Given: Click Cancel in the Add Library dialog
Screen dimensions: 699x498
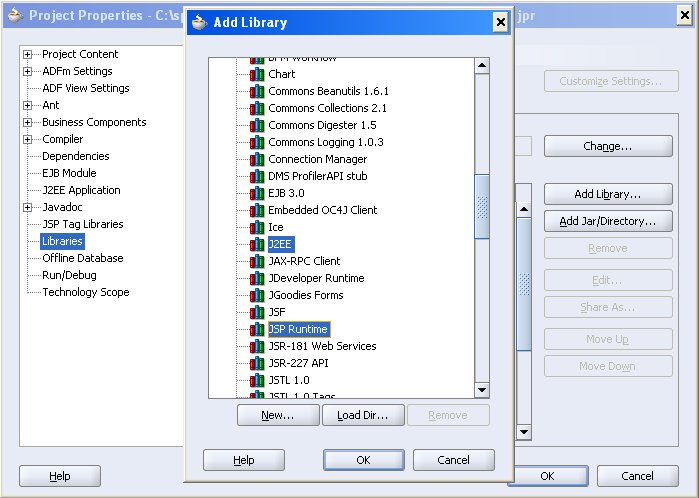Looking at the screenshot, I should click(x=454, y=460).
